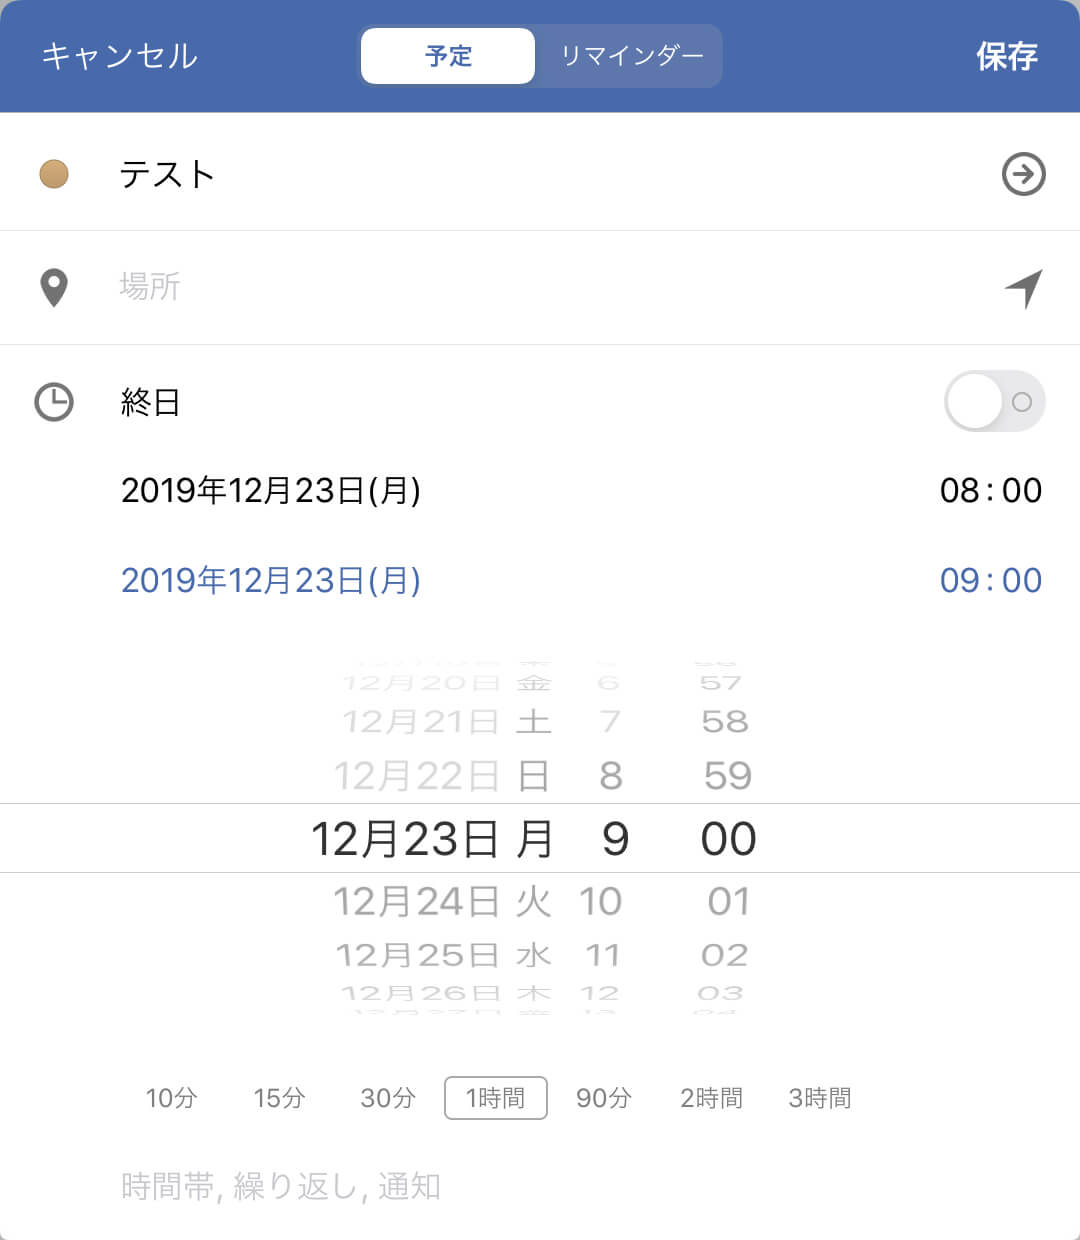Expand 時間帯, 繰り返し, 通知 options
The height and width of the screenshot is (1240, 1080).
coord(281,1186)
